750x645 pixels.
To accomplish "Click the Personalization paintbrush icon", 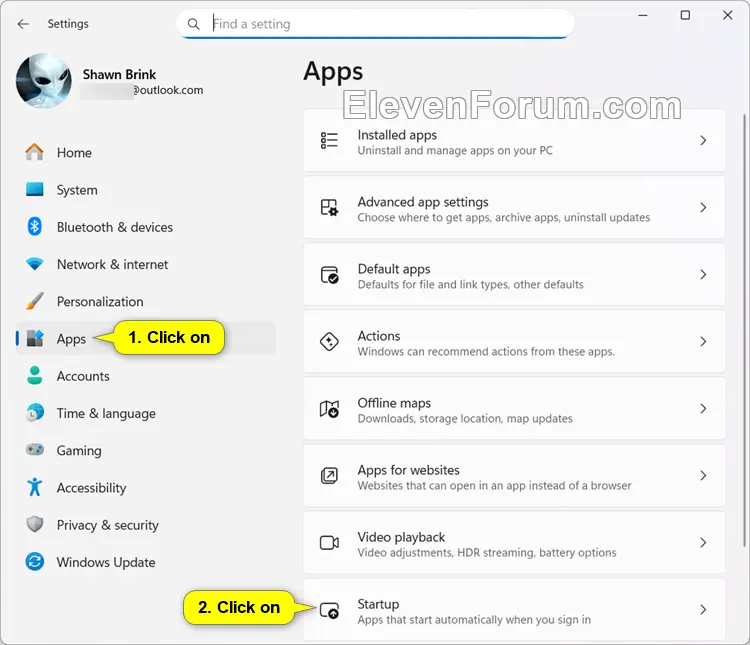I will (x=34, y=301).
